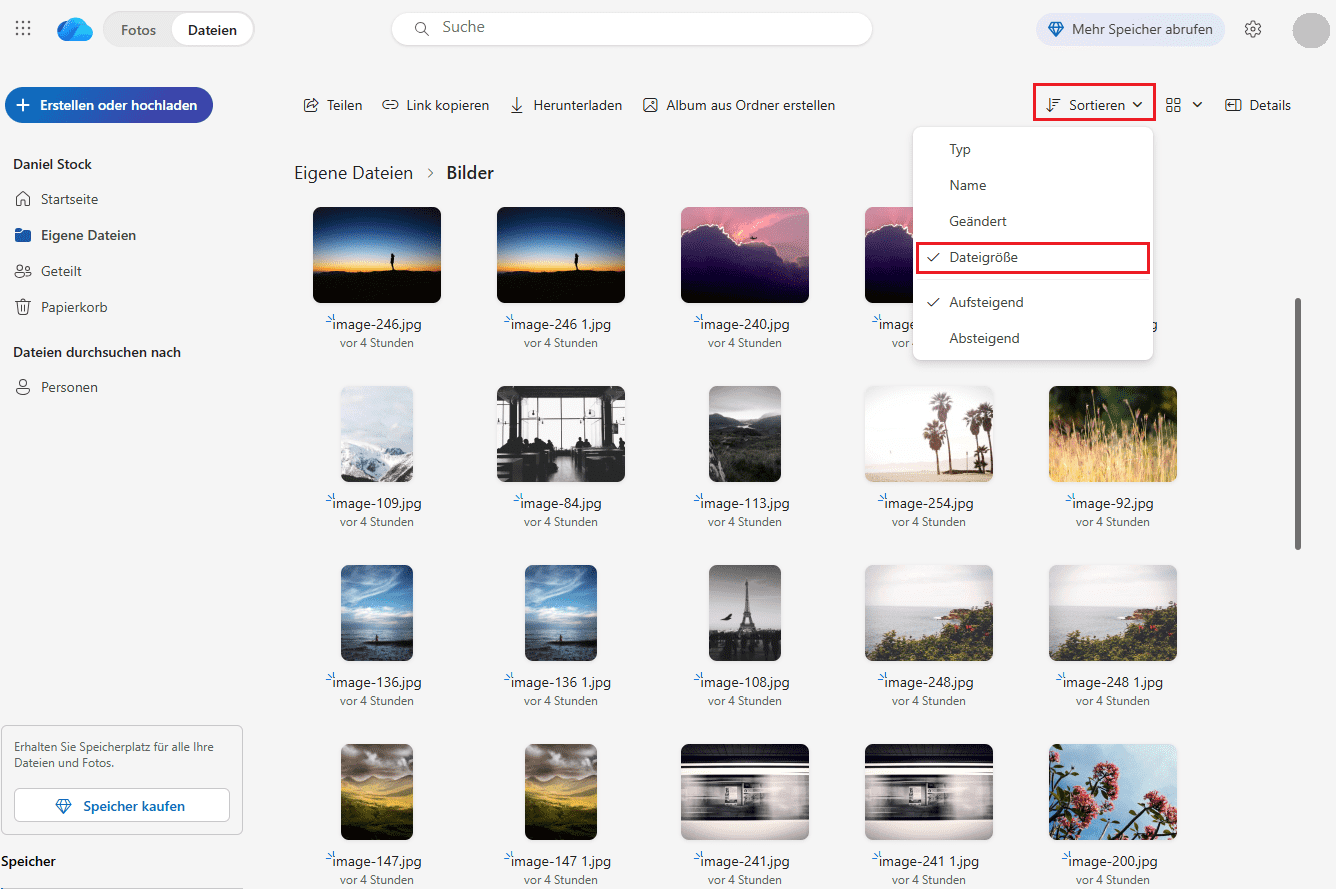Click the Herunterladen download icon
The height and width of the screenshot is (889, 1336).
517,105
